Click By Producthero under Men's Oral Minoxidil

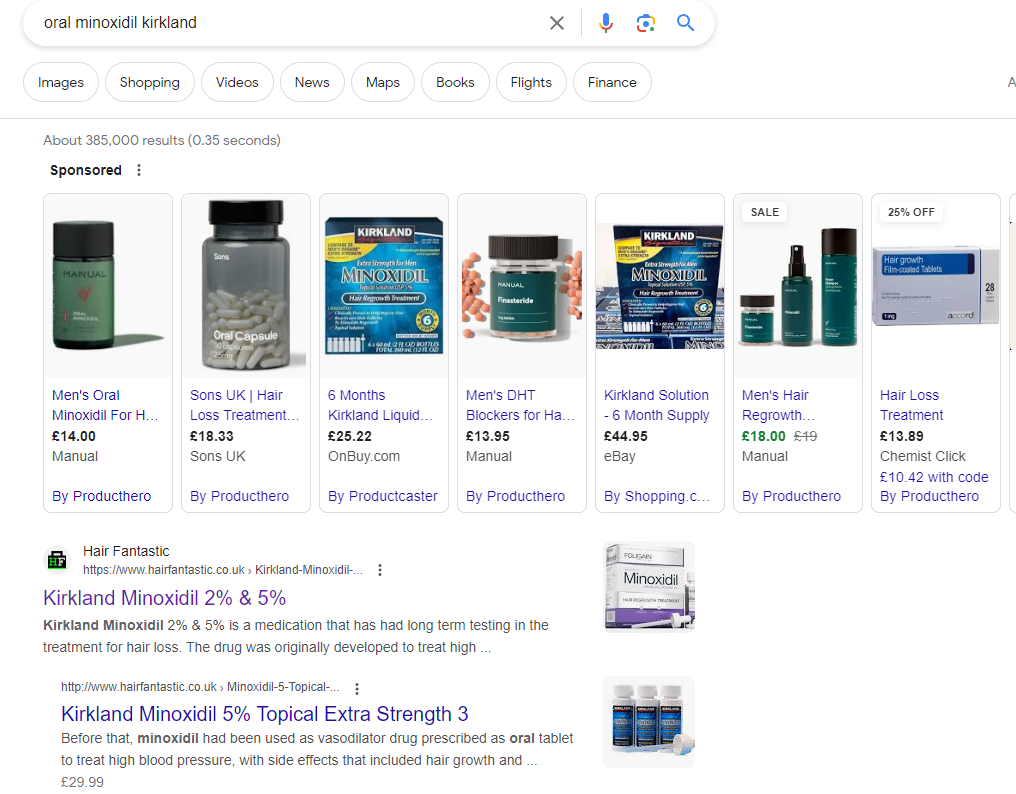pos(101,496)
